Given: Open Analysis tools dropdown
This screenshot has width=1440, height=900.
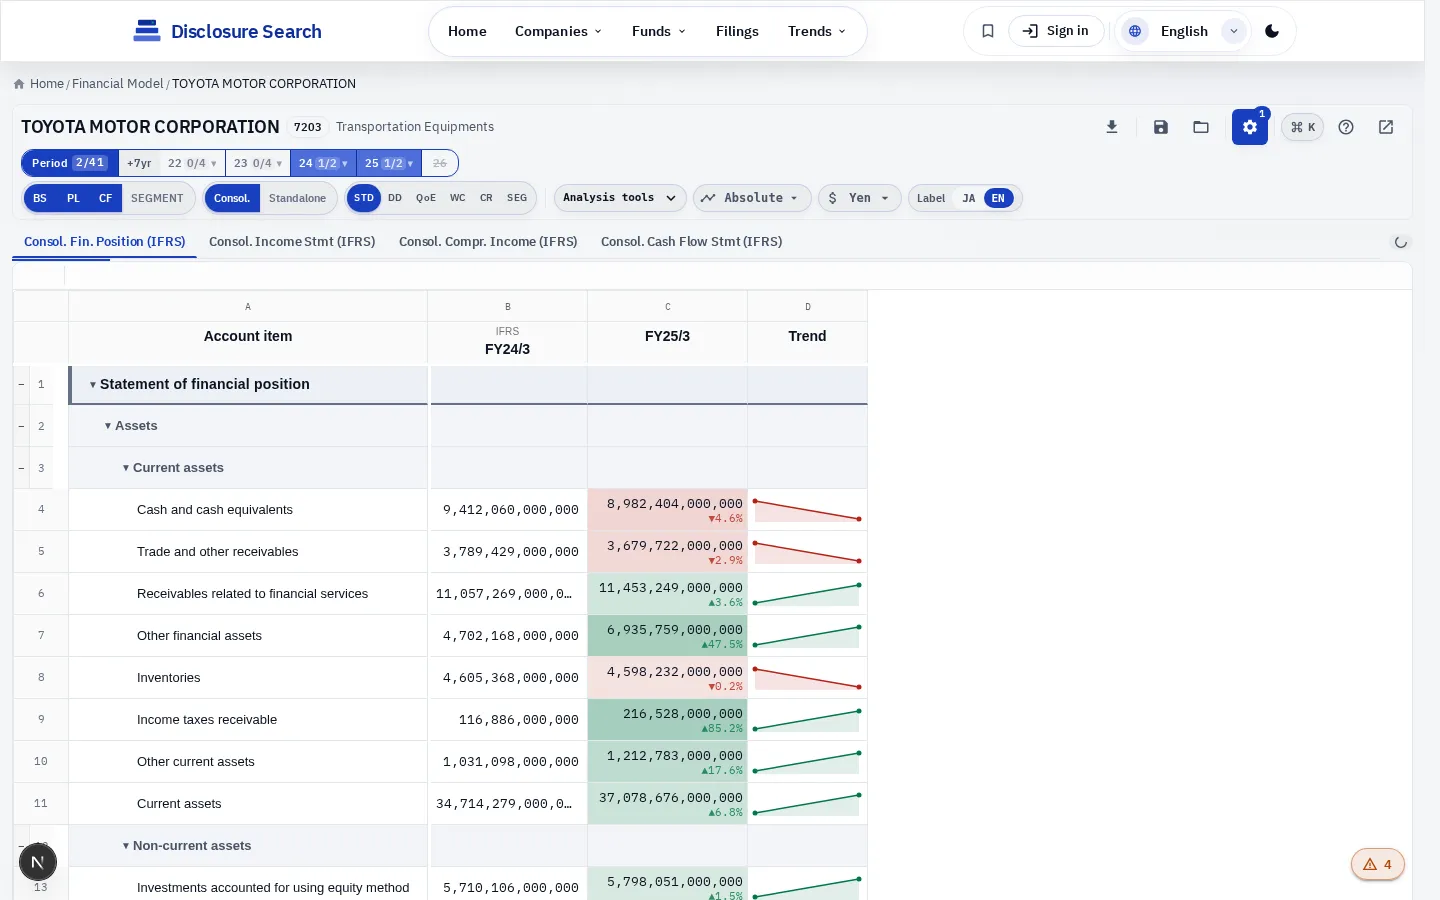Looking at the screenshot, I should click(620, 198).
